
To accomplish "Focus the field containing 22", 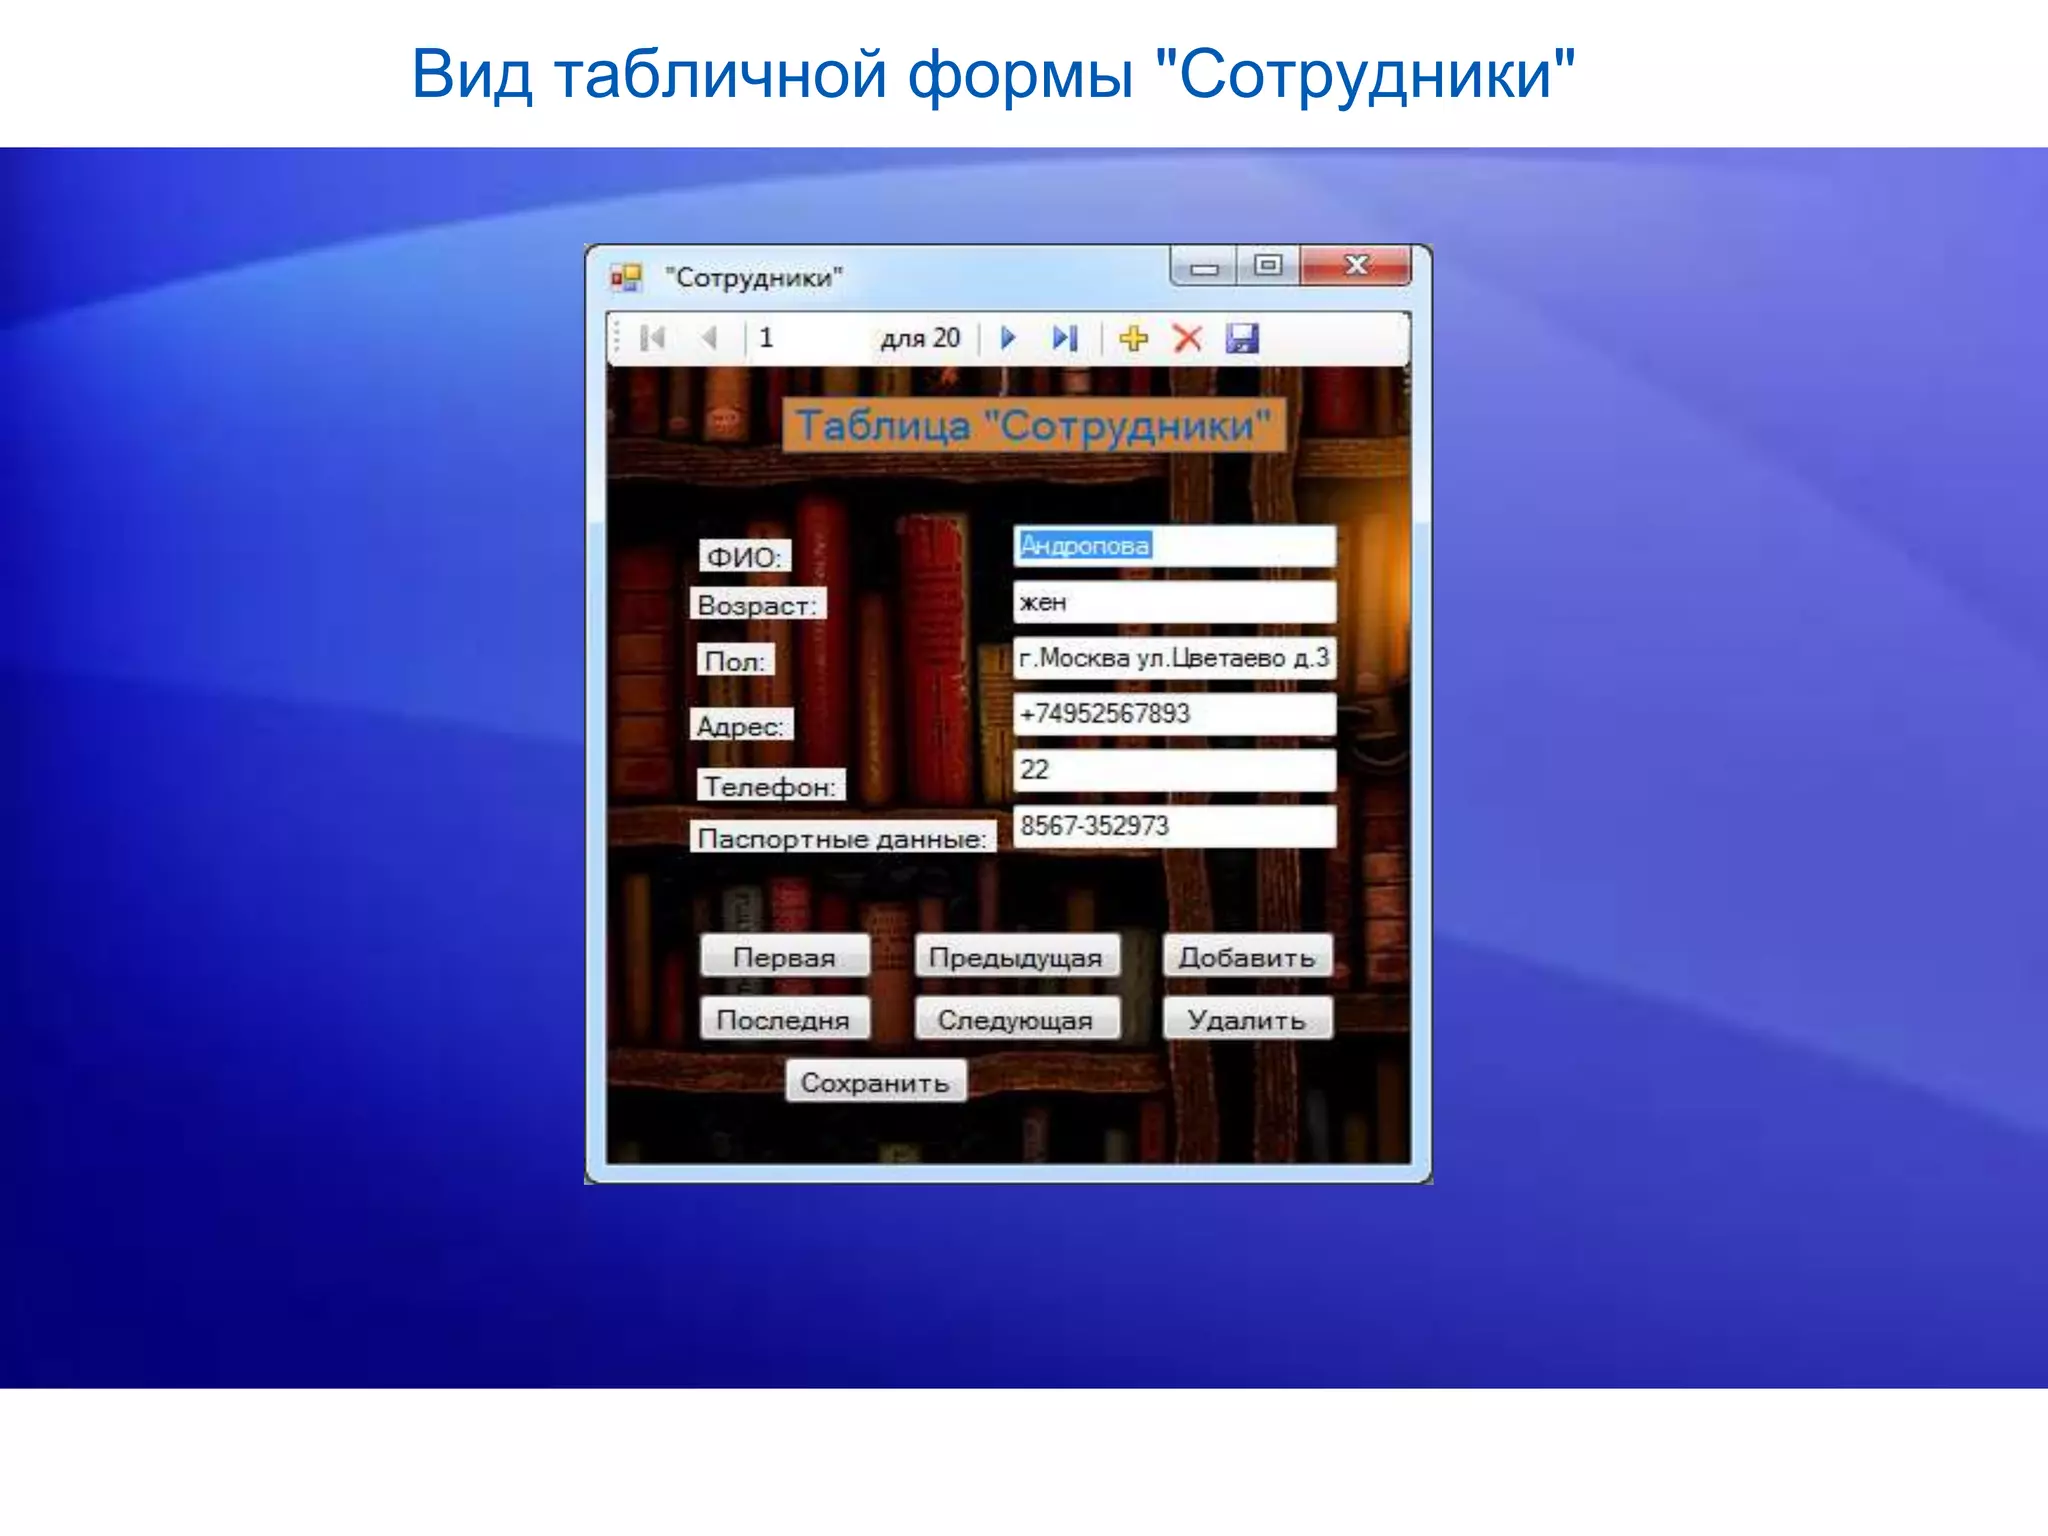I will coord(1174,770).
